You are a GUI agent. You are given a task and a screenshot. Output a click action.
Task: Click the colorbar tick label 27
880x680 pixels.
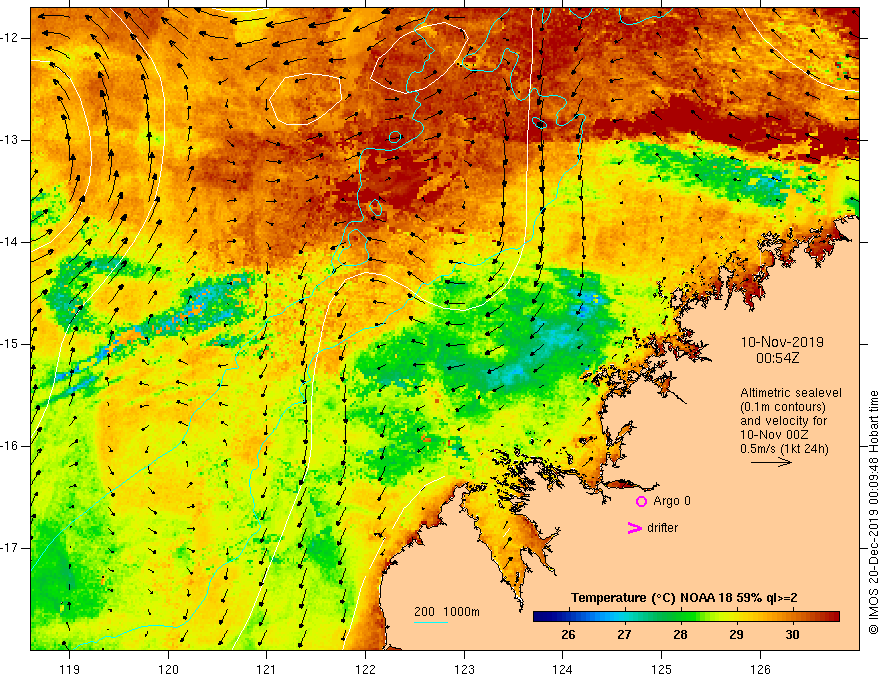[x=624, y=635]
